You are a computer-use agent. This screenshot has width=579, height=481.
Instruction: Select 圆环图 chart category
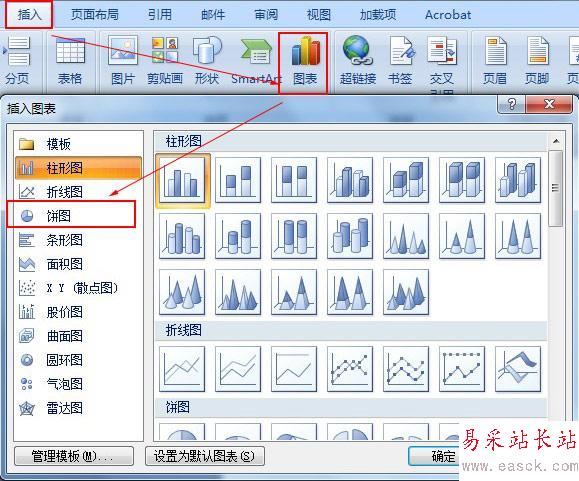tap(78, 360)
